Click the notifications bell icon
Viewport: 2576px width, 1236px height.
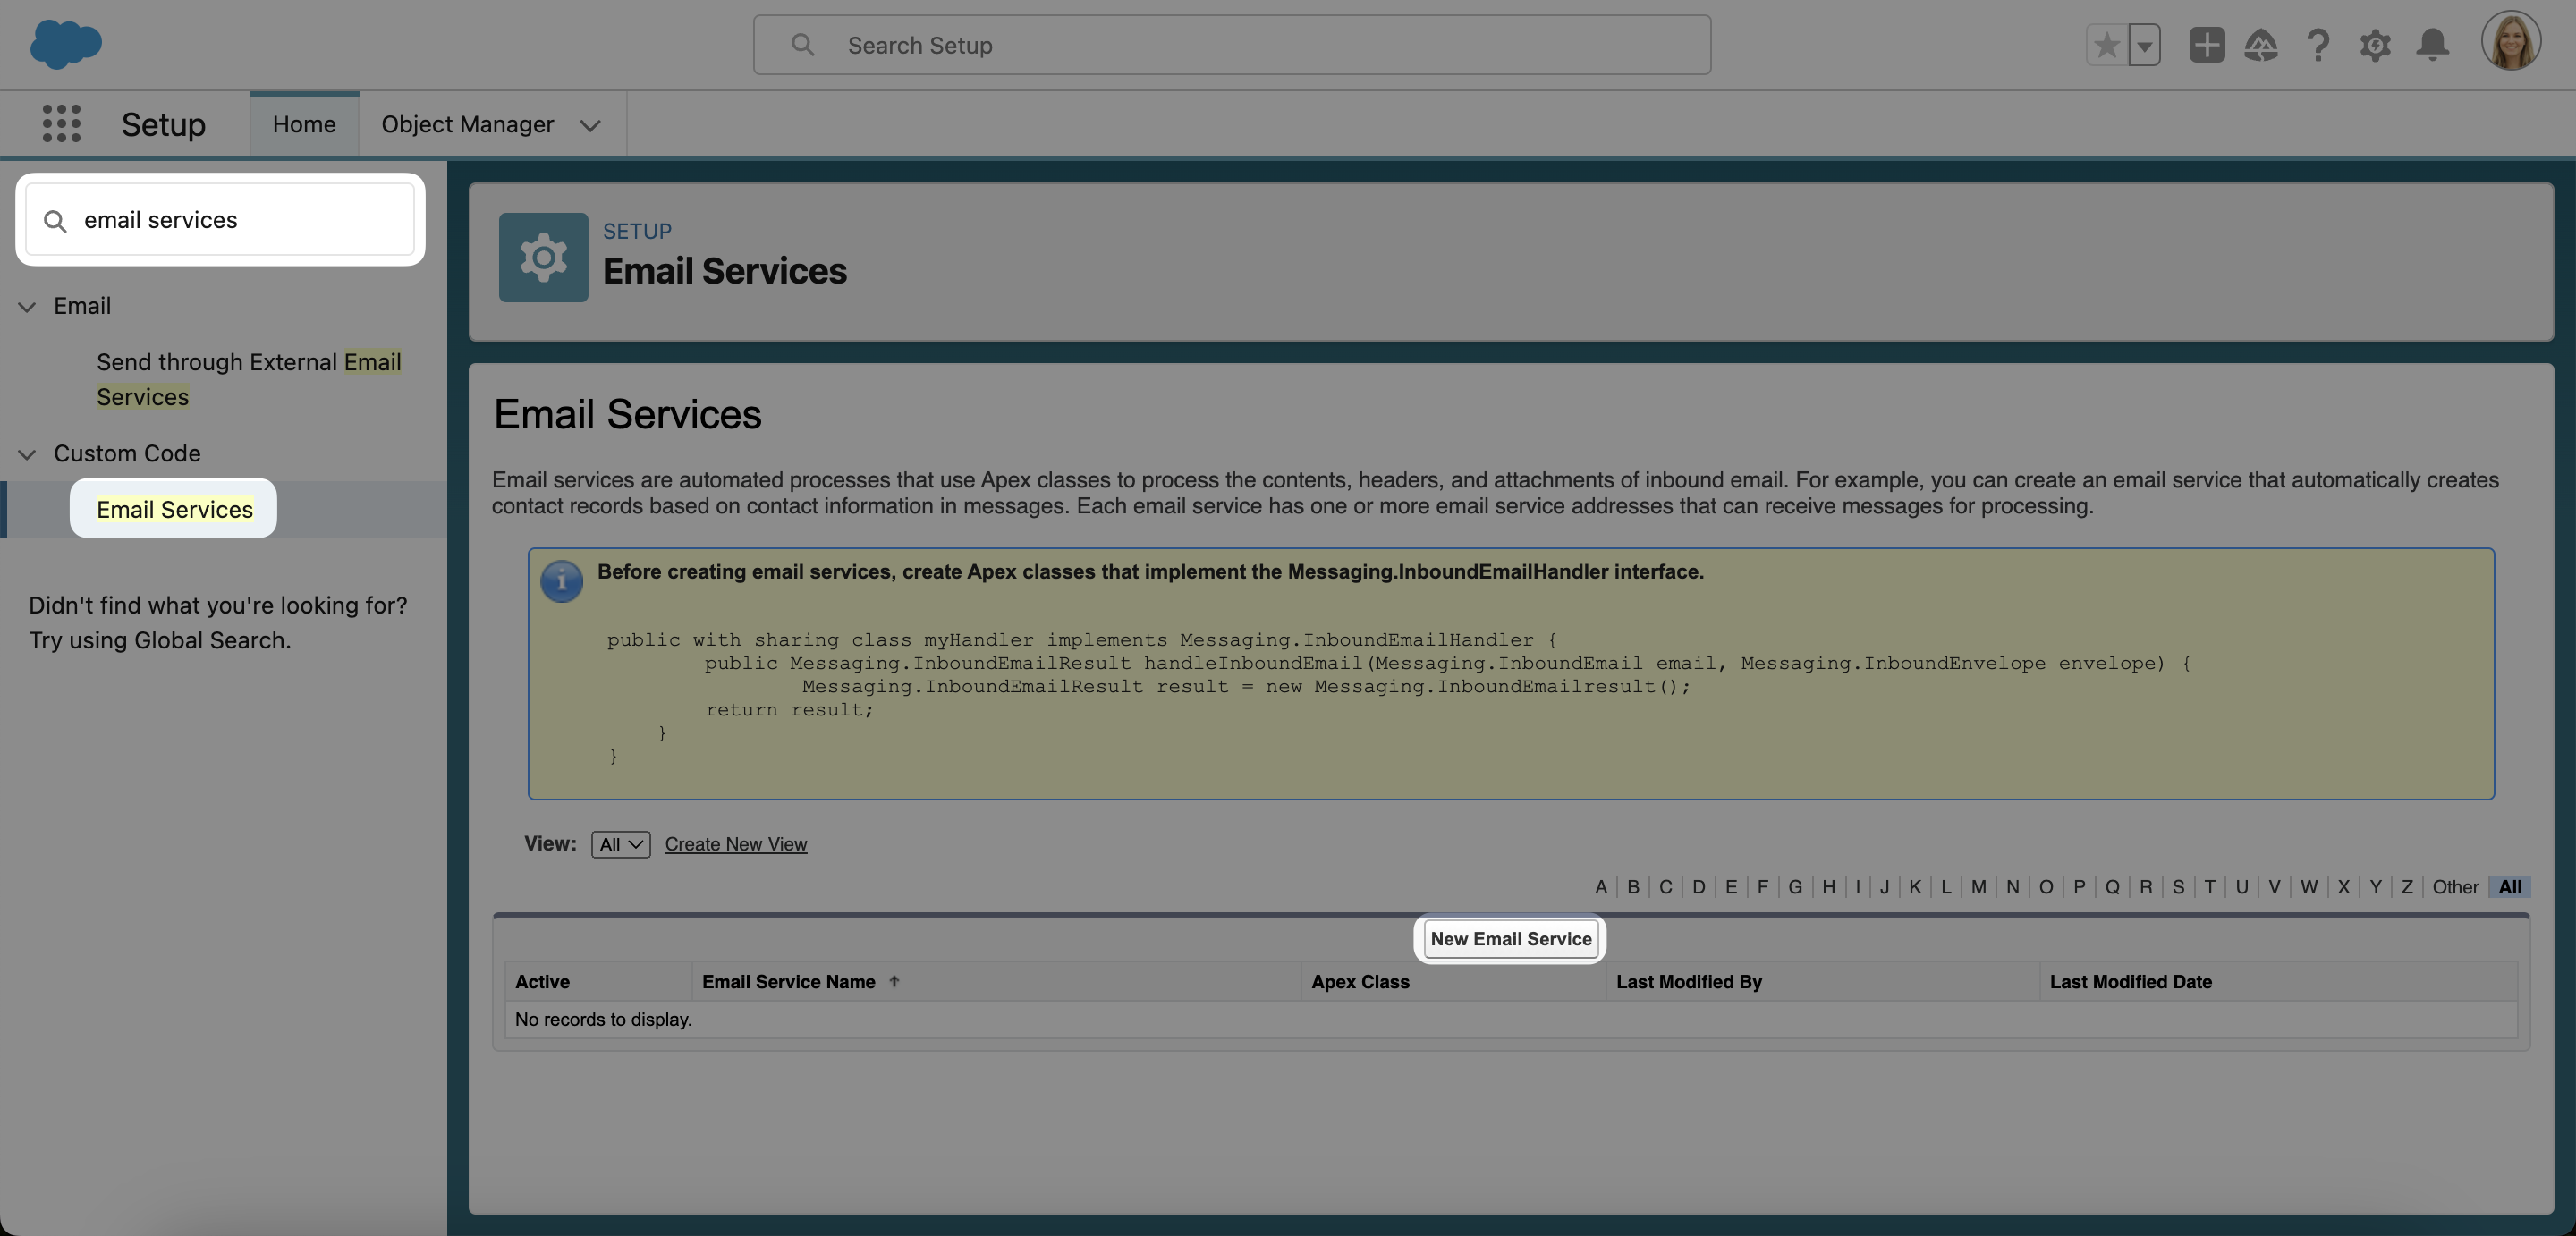[x=2430, y=43]
